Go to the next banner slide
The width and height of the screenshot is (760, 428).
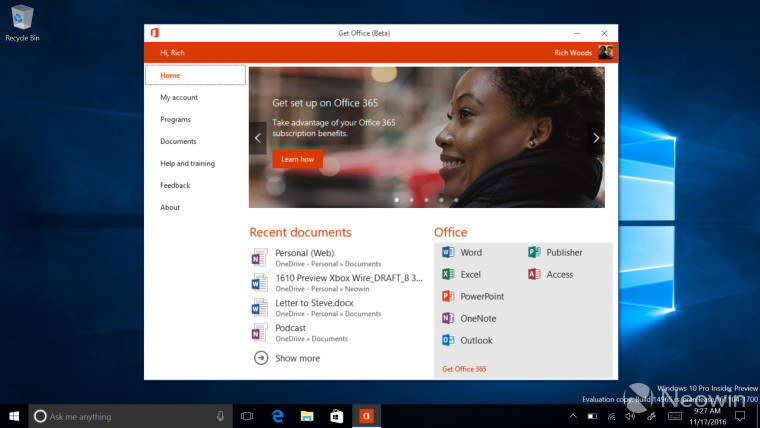[x=596, y=138]
